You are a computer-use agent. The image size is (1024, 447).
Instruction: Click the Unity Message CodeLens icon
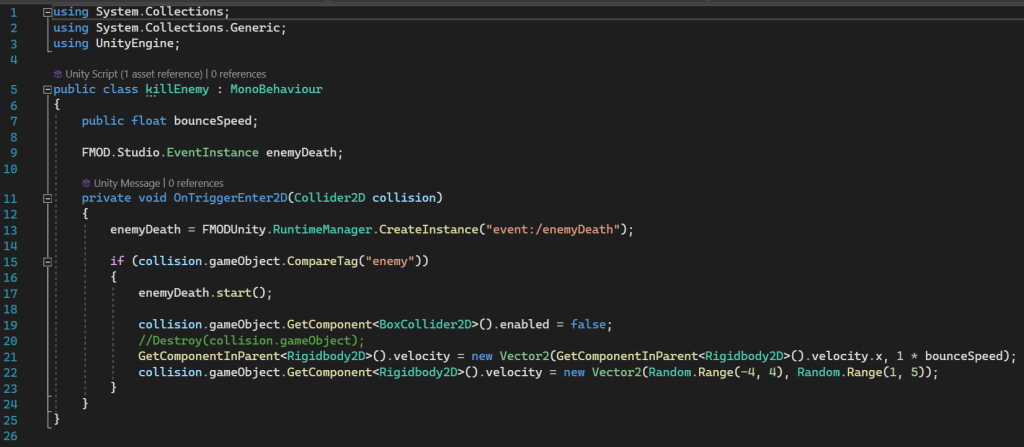pos(87,183)
